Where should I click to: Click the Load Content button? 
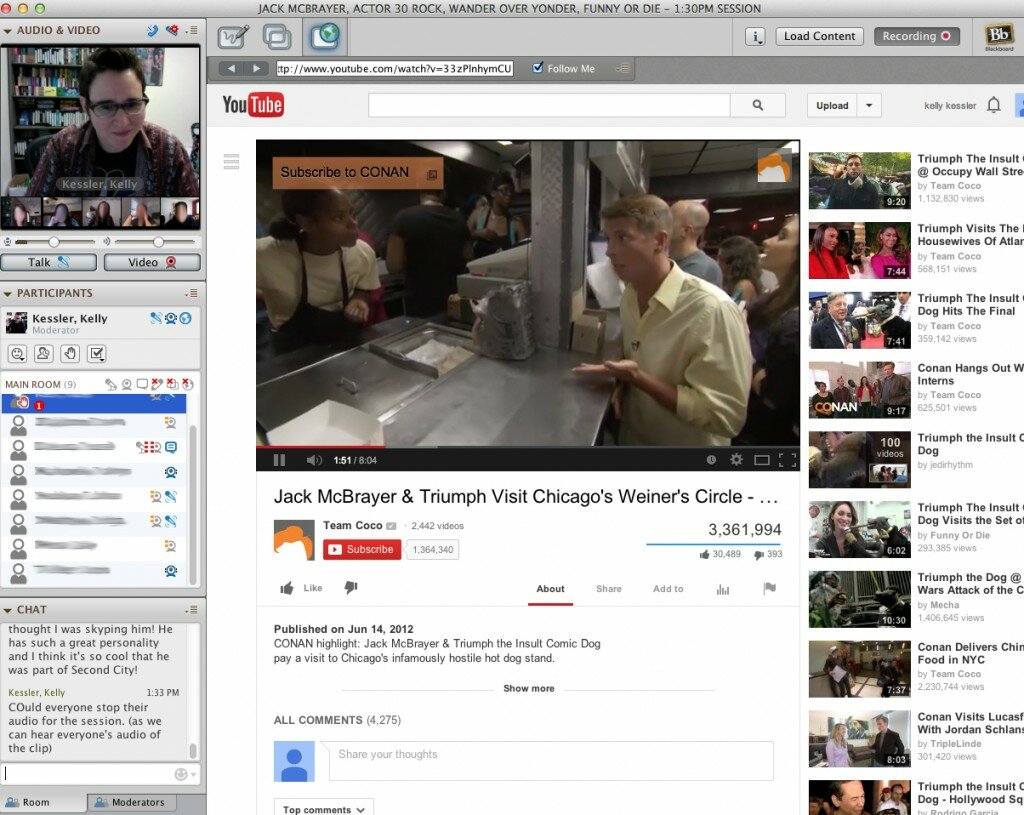pyautogui.click(x=820, y=37)
